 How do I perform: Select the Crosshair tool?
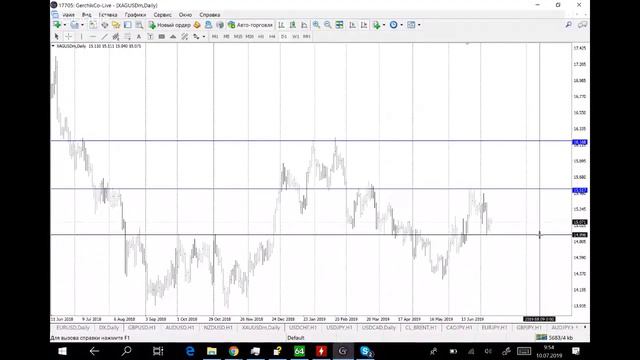[68, 36]
